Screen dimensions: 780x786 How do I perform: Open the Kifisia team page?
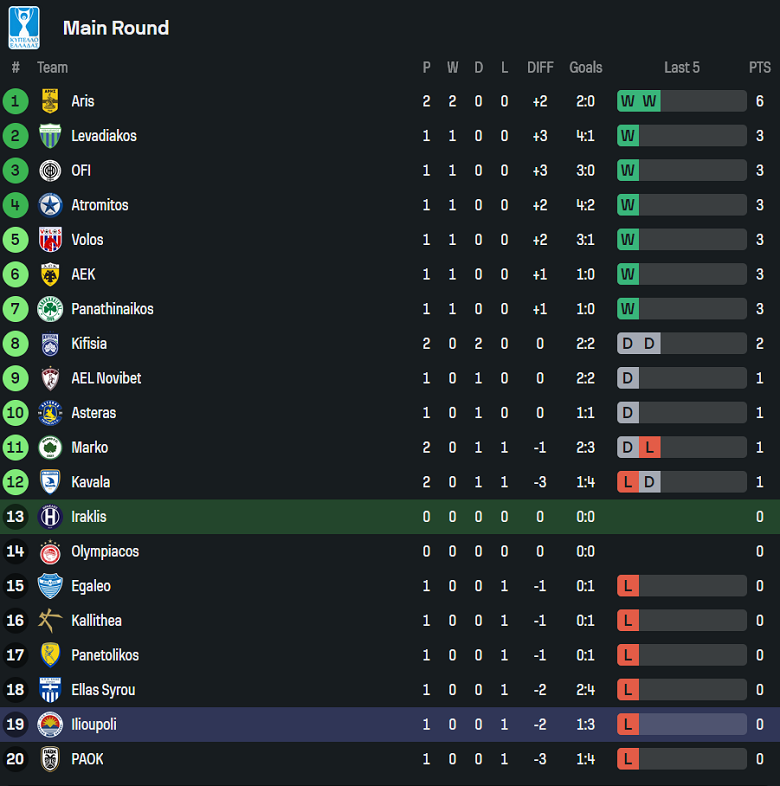click(x=89, y=344)
